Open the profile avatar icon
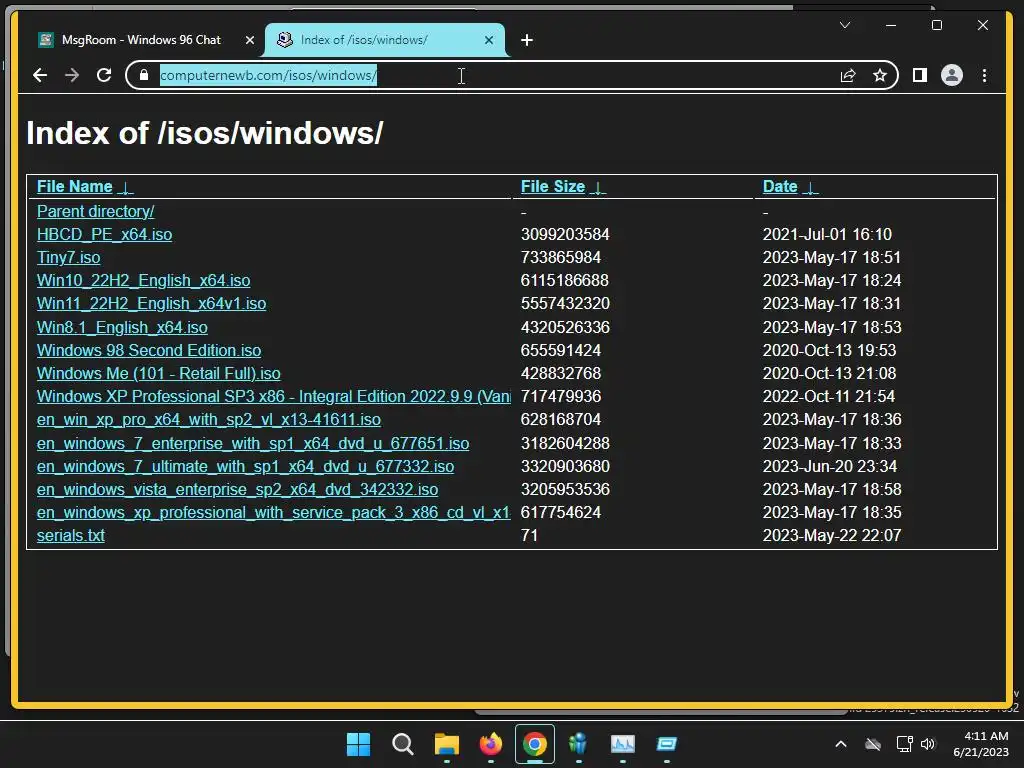Screen dimensions: 1024x768 pyautogui.click(x=952, y=76)
